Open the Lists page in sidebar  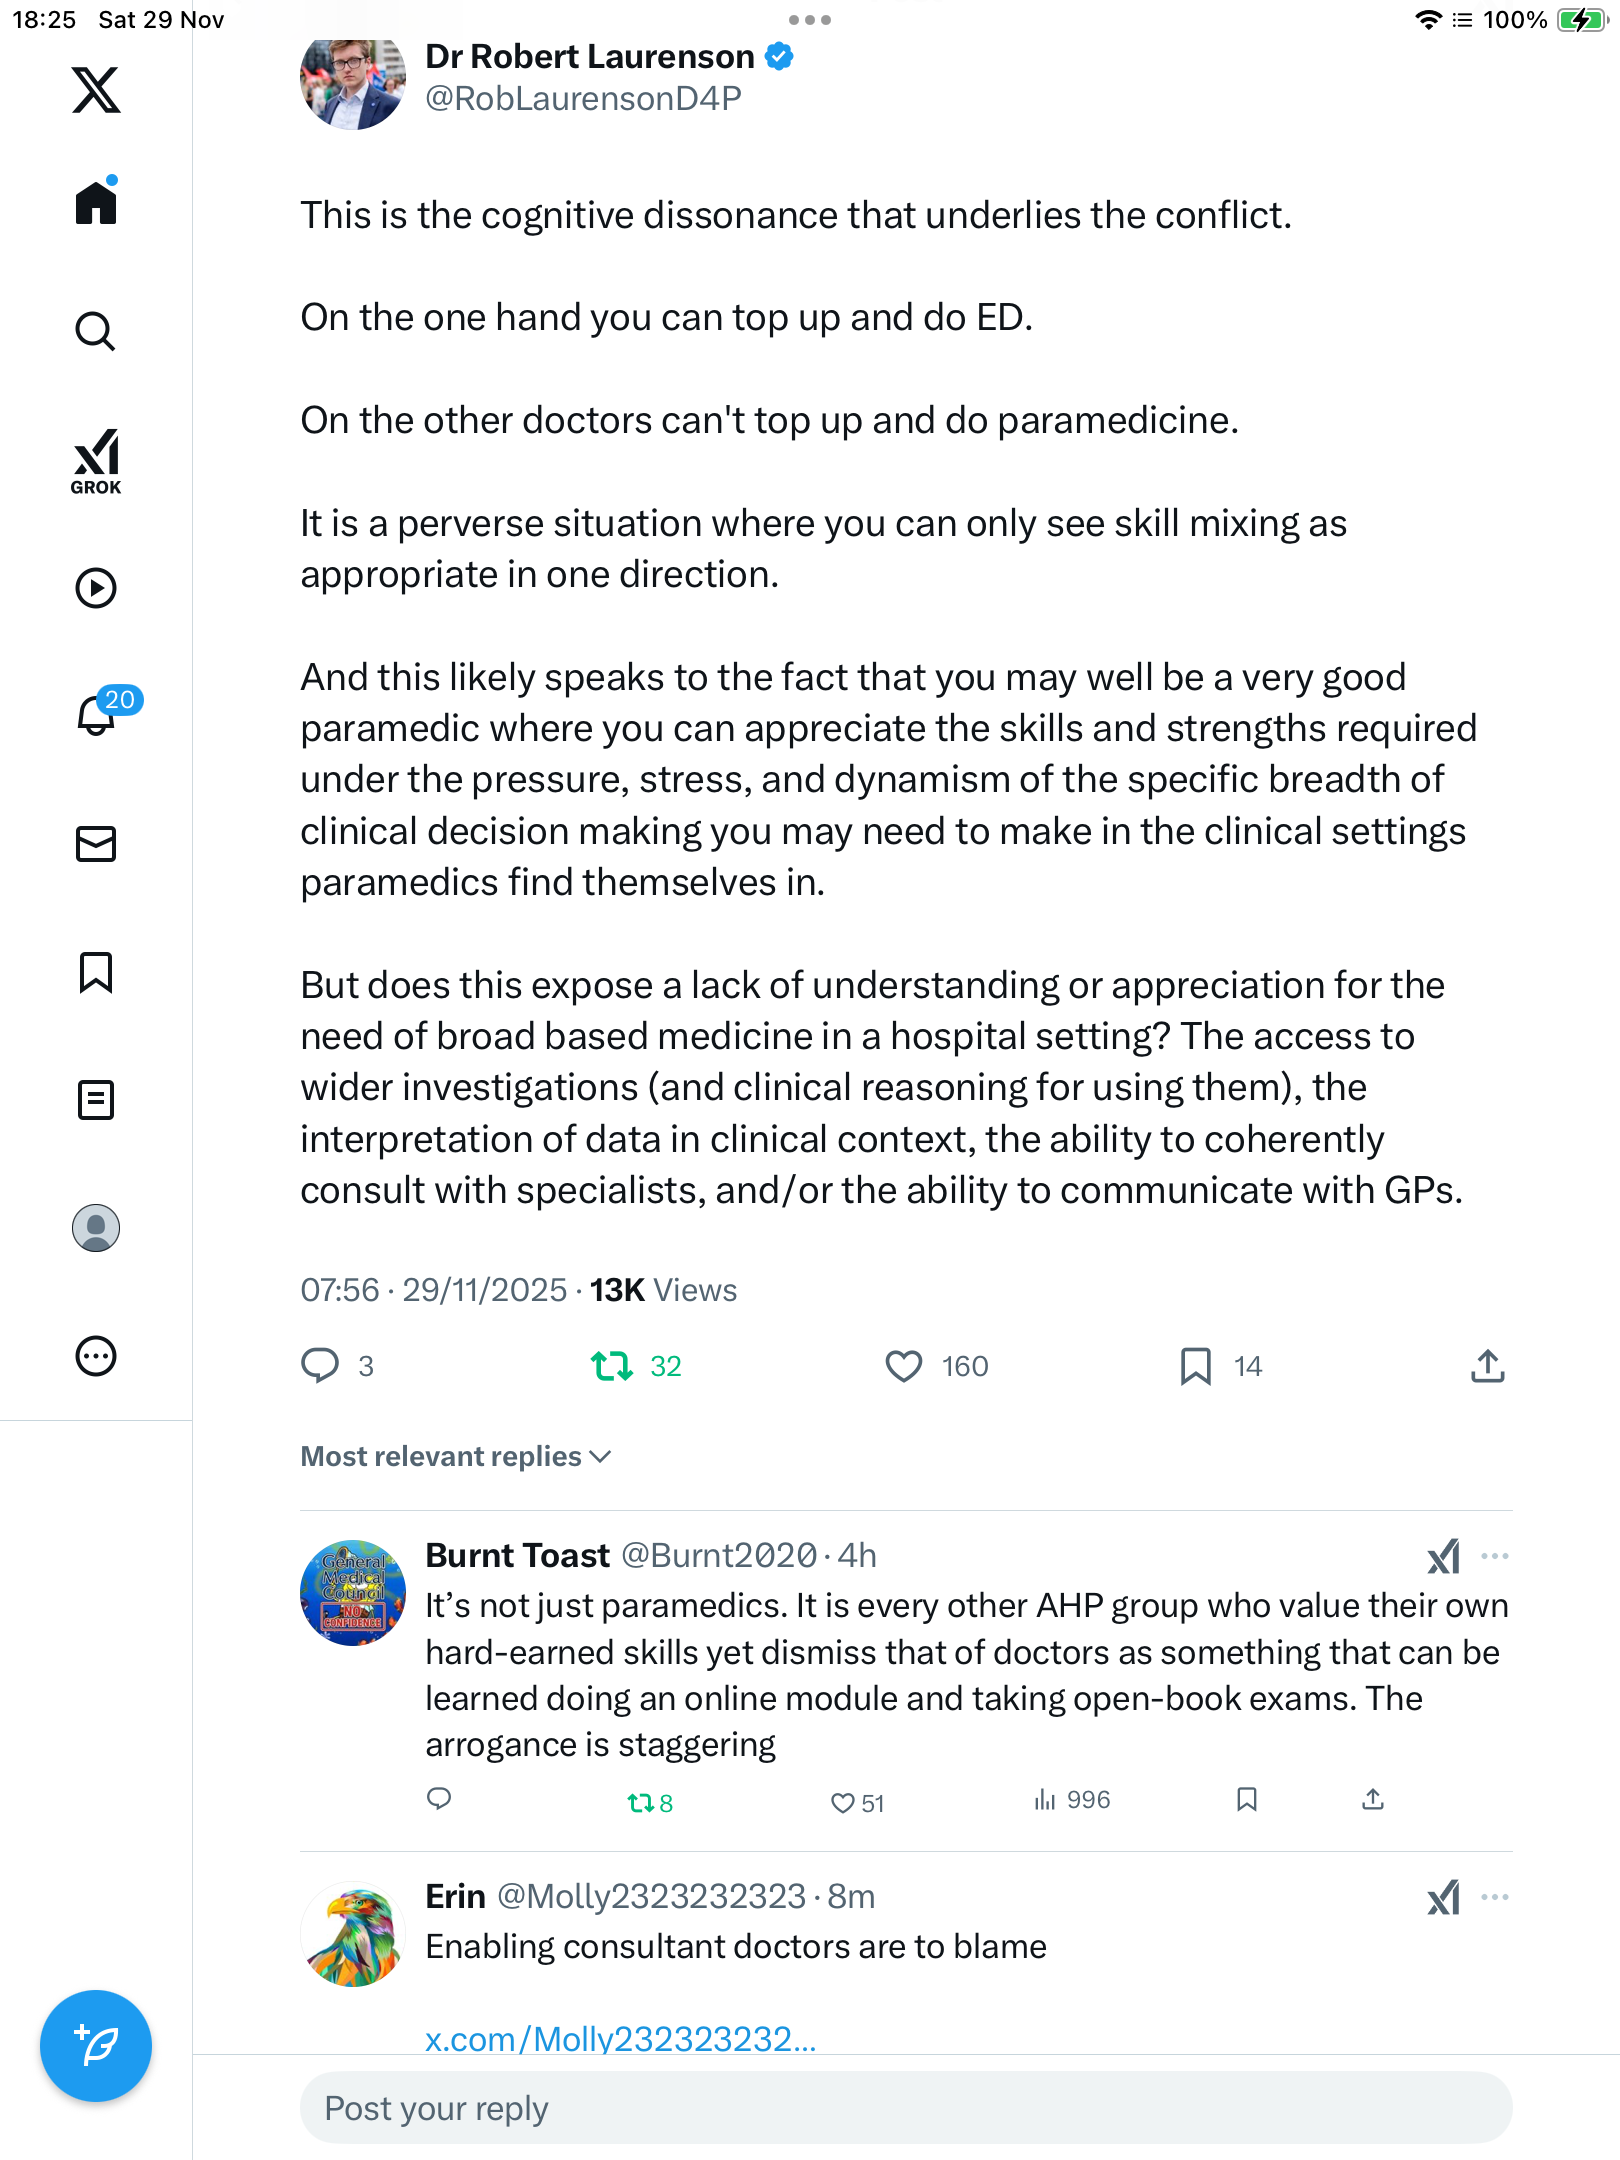(96, 1100)
